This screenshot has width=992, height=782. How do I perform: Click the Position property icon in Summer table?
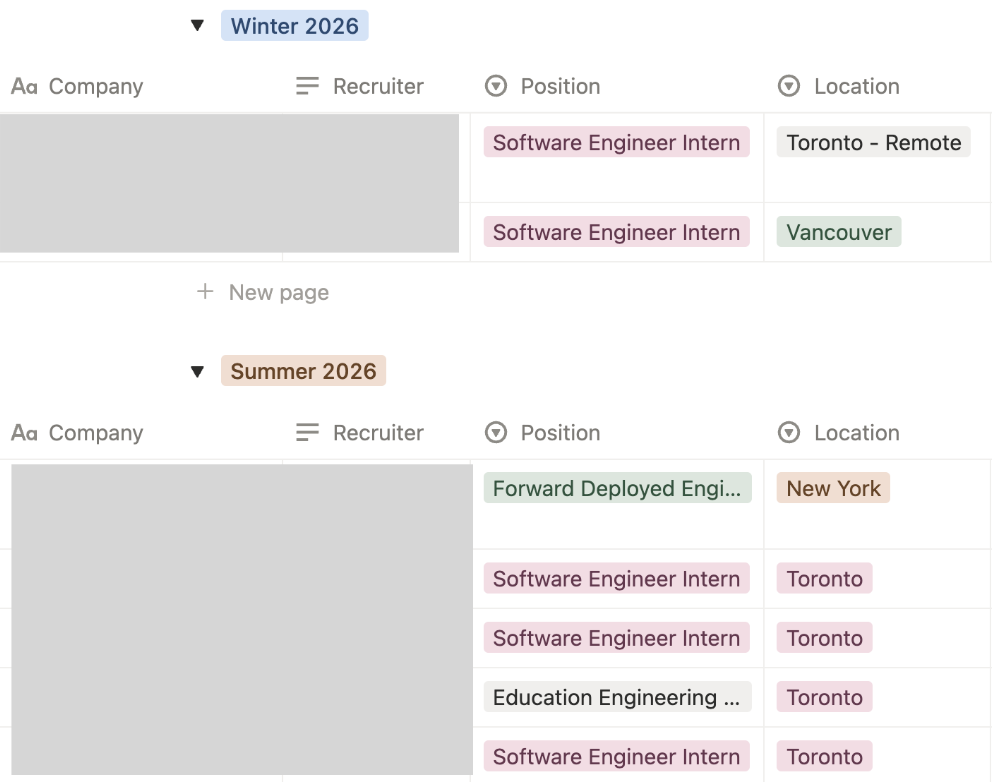click(496, 432)
